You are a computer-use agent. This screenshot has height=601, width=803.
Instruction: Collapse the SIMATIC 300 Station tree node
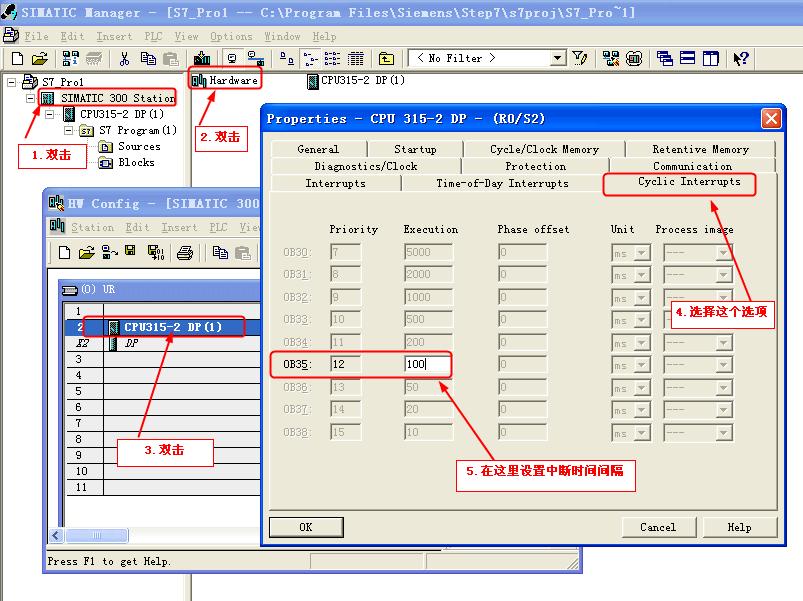(30, 98)
